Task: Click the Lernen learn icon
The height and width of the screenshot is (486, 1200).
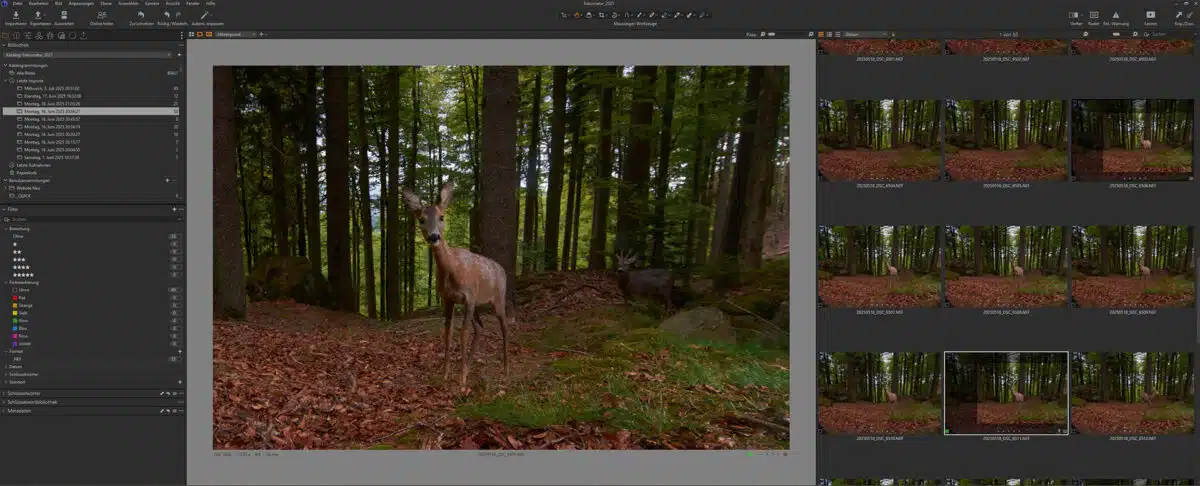Action: [1151, 15]
